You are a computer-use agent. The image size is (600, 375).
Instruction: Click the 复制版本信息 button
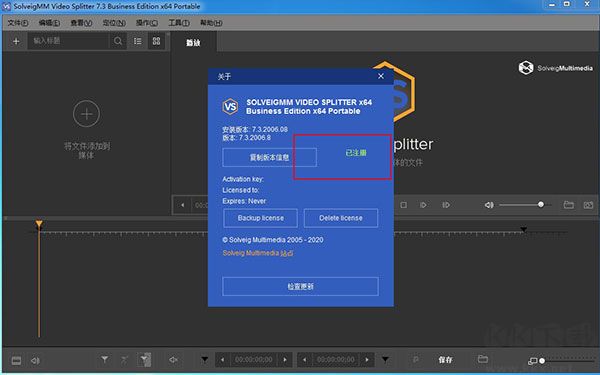(269, 157)
